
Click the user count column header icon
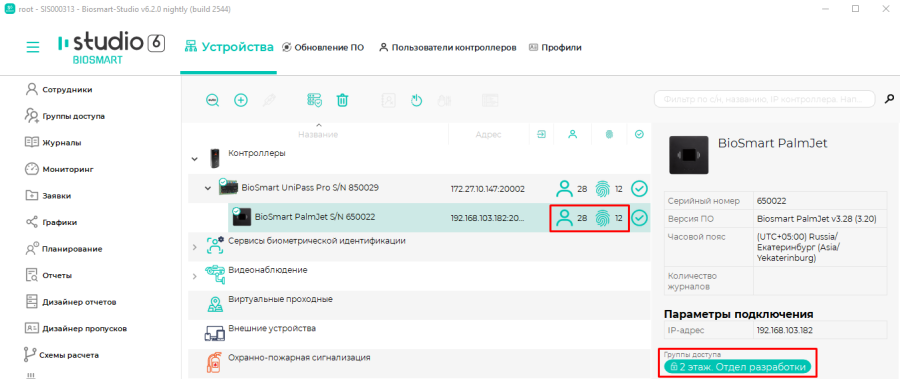tap(572, 134)
